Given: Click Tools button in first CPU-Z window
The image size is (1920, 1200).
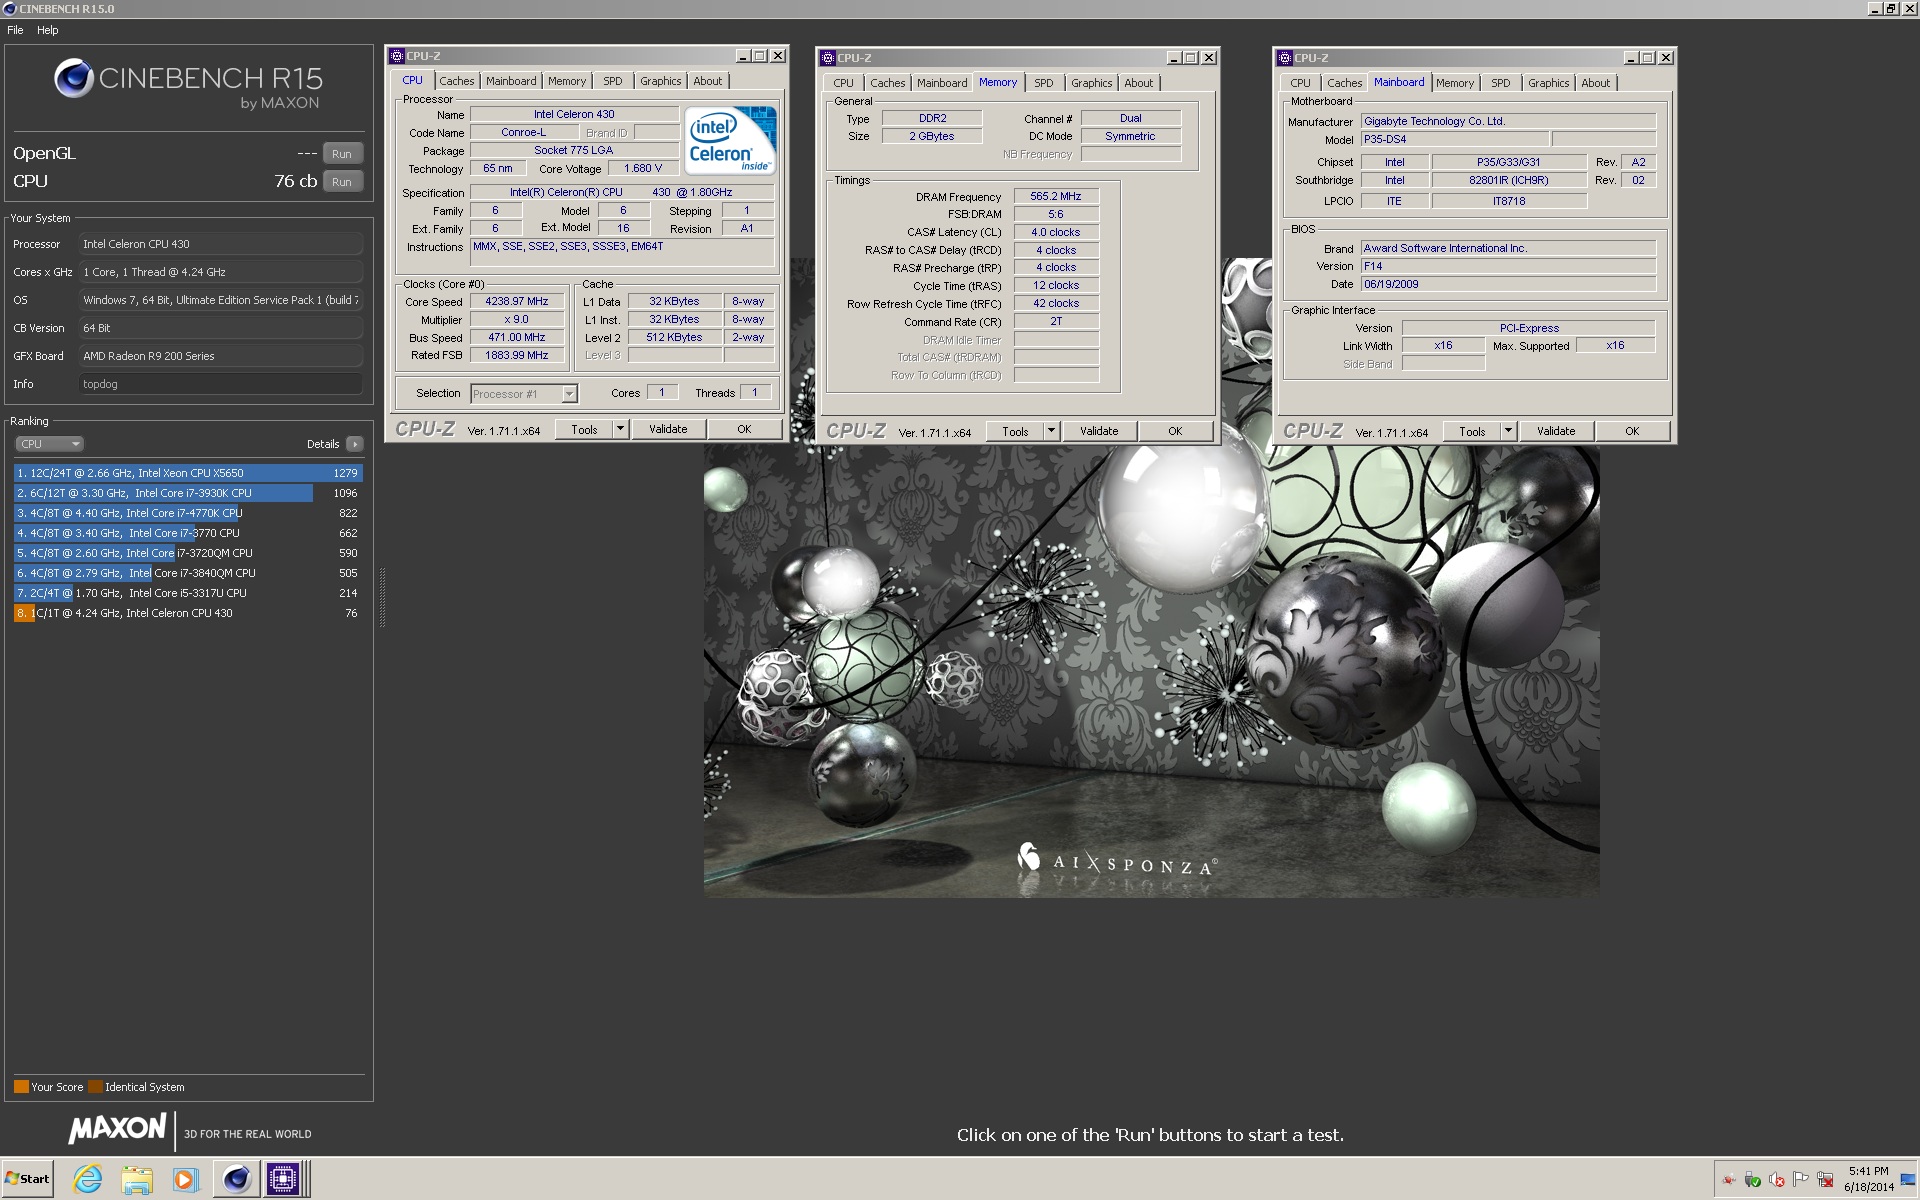Looking at the screenshot, I should click(584, 429).
